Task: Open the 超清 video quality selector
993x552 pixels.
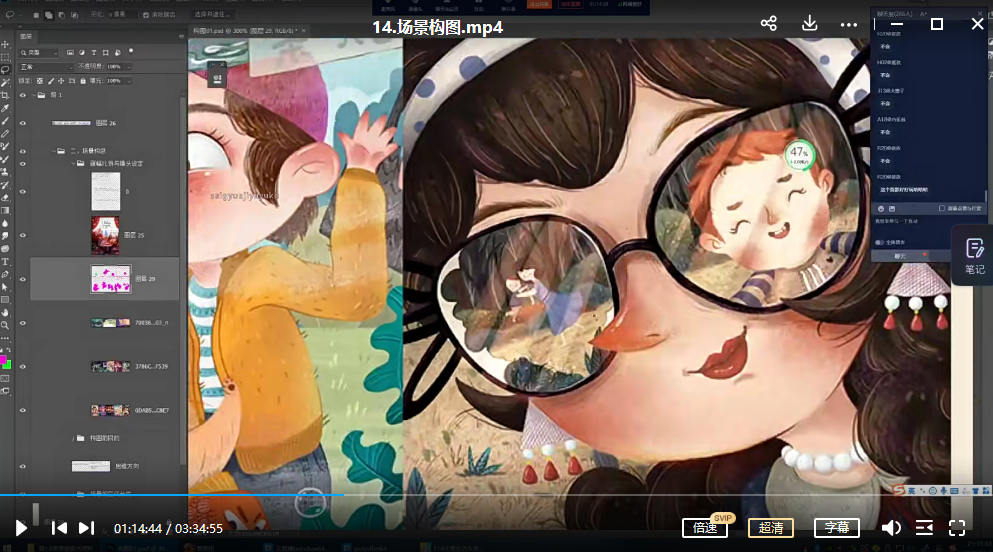Action: [x=771, y=528]
